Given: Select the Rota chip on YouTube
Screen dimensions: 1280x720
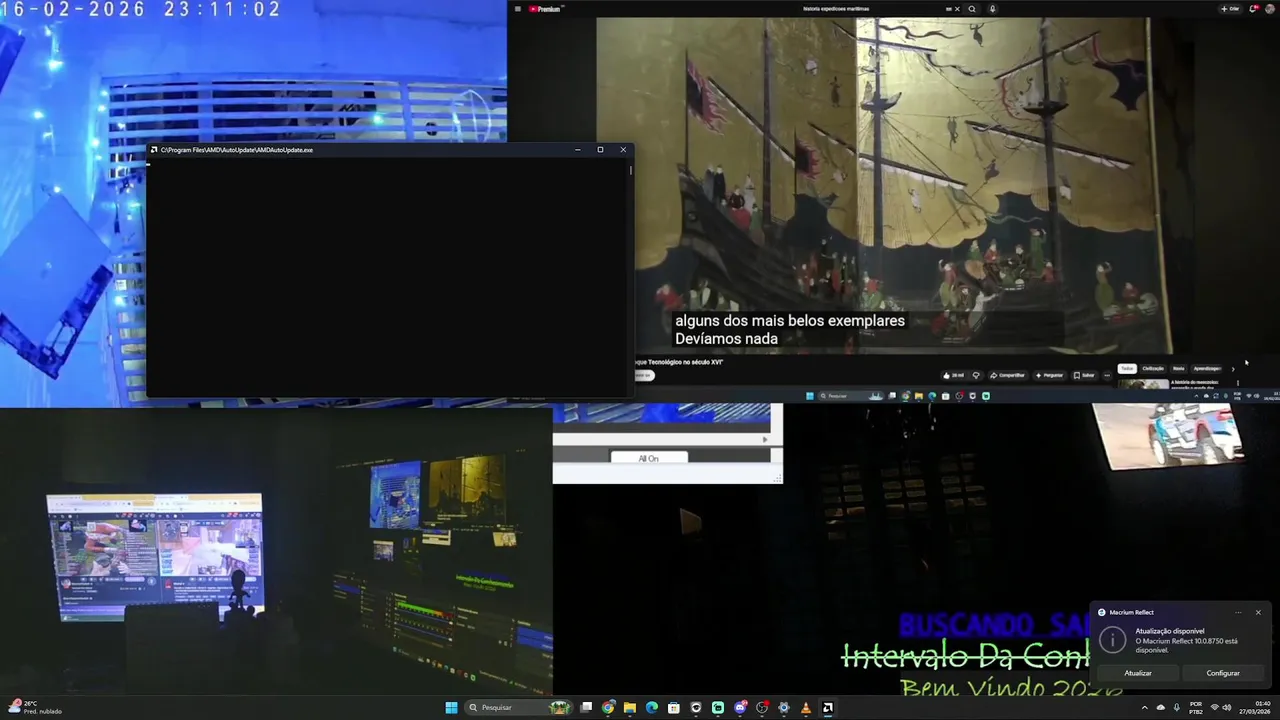Looking at the screenshot, I should click(1179, 369).
